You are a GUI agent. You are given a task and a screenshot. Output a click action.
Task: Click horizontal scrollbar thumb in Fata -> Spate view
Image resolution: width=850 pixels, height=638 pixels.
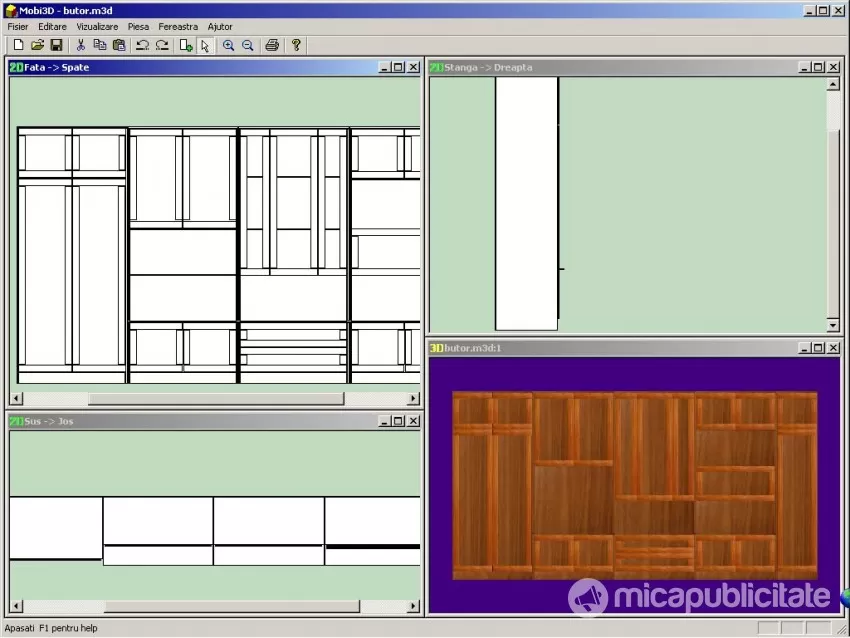coord(216,398)
